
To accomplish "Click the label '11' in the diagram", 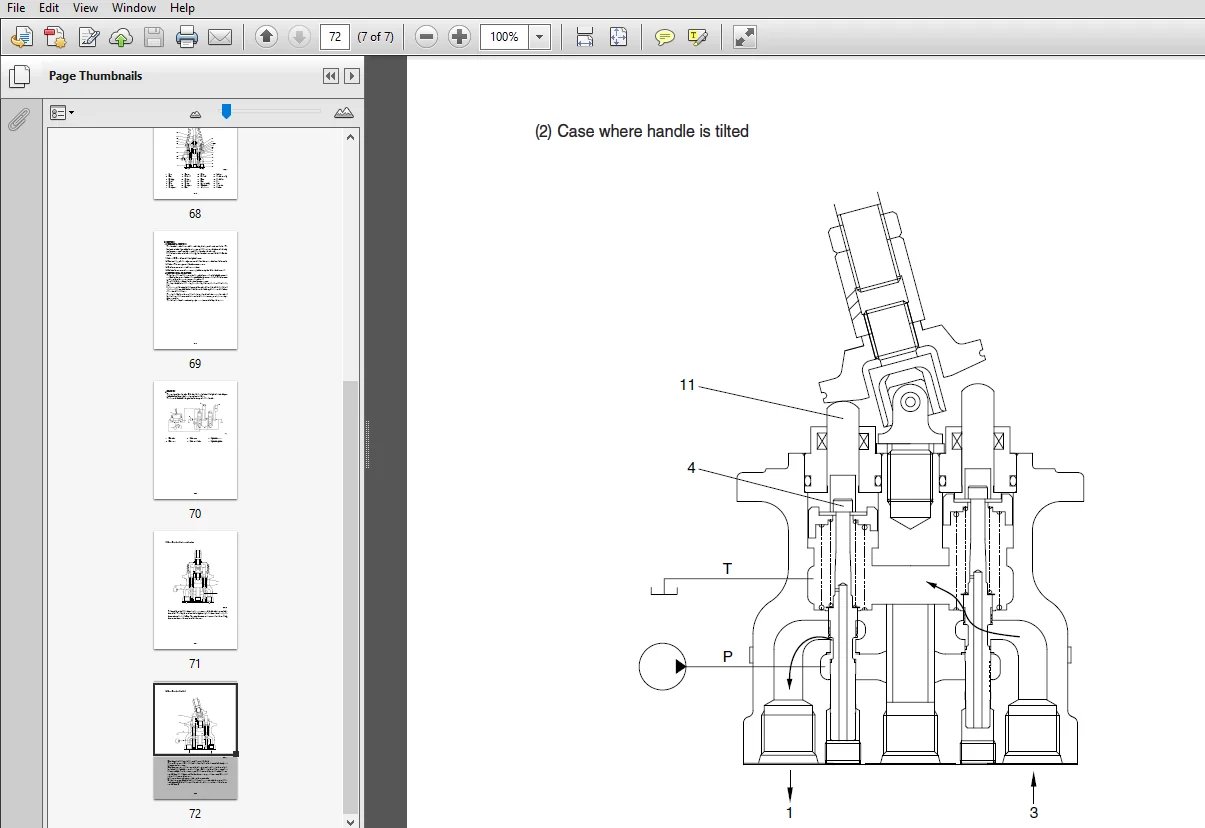I will [687, 385].
